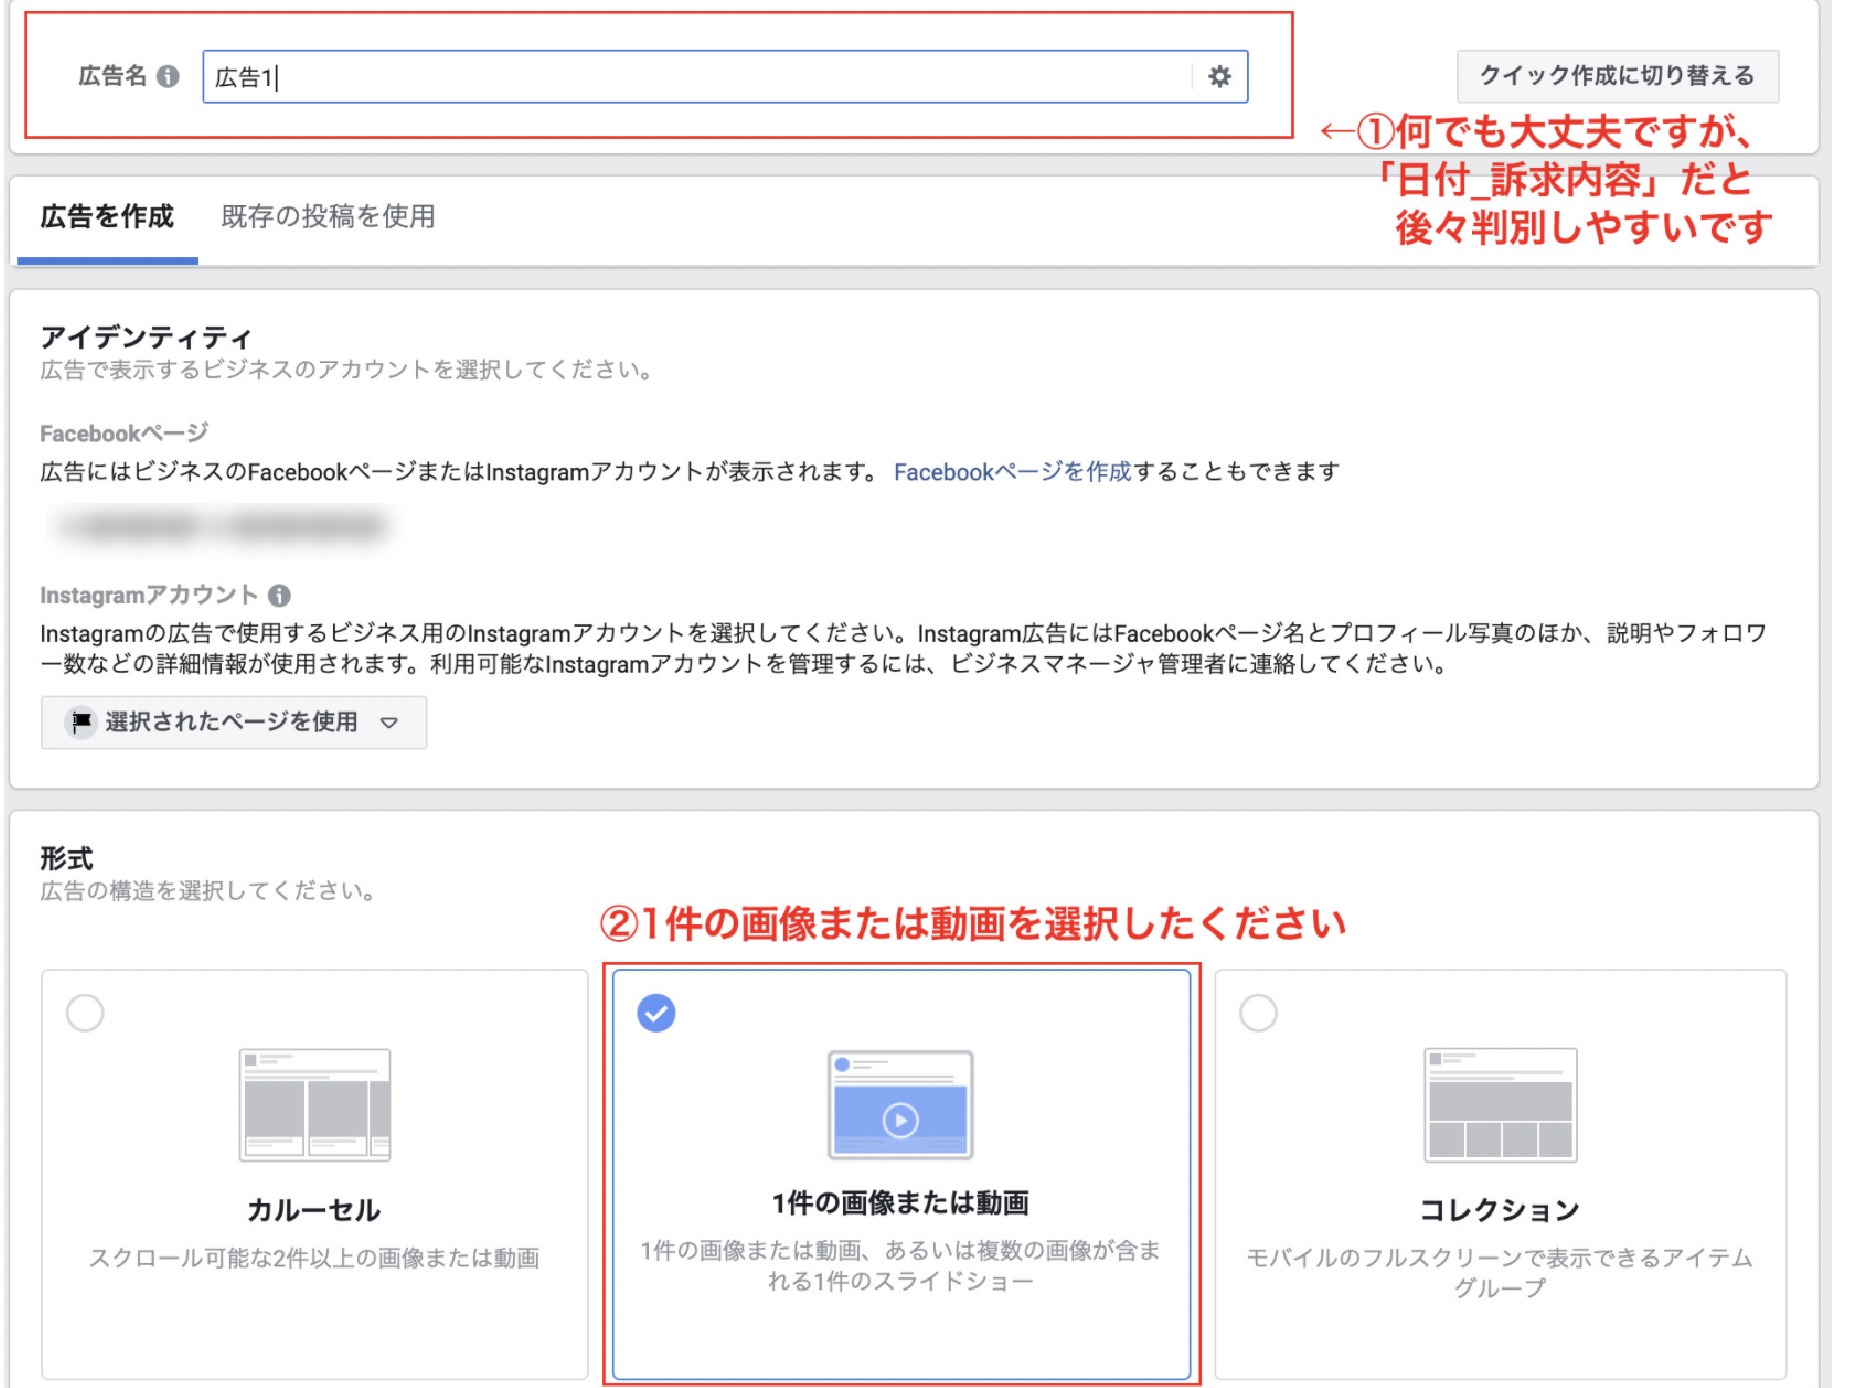Click the コレクション format title
This screenshot has width=1853, height=1388.
[1500, 1210]
